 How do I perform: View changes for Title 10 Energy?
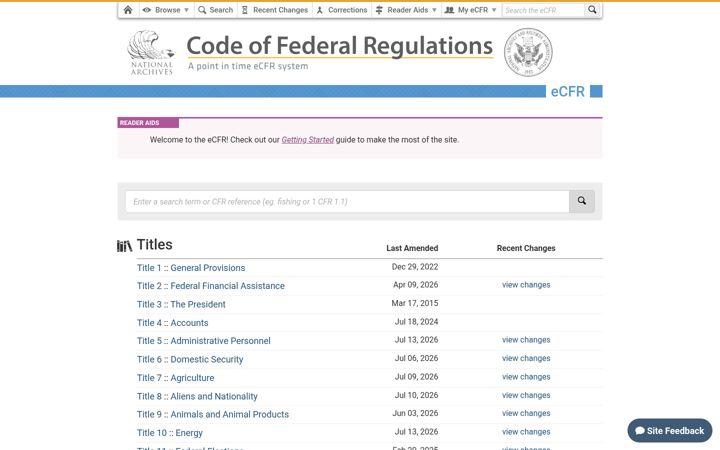[x=526, y=432]
